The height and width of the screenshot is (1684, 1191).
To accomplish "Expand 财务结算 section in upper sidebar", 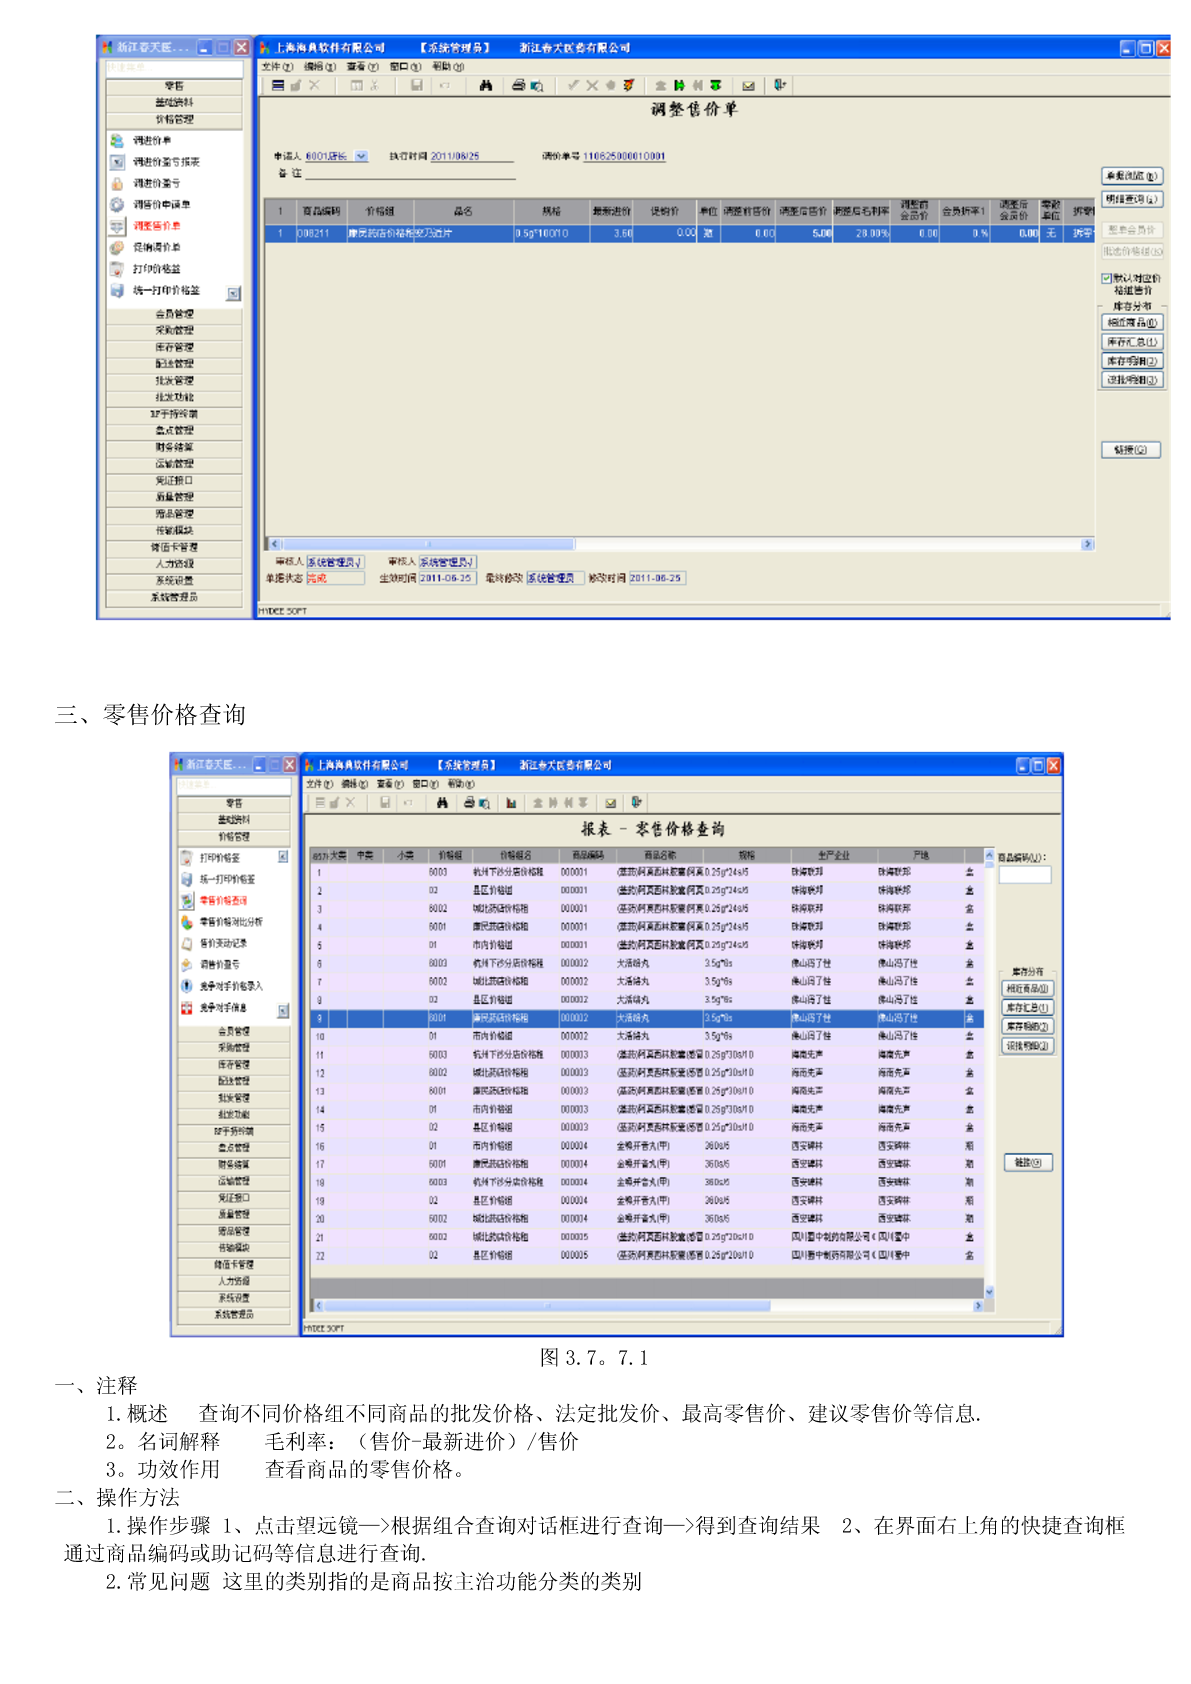I will 174,447.
